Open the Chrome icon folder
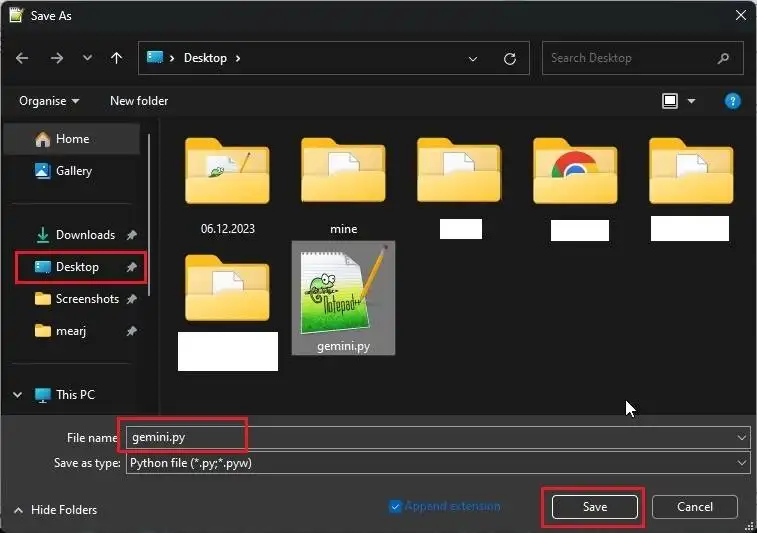This screenshot has width=757, height=533. point(575,171)
